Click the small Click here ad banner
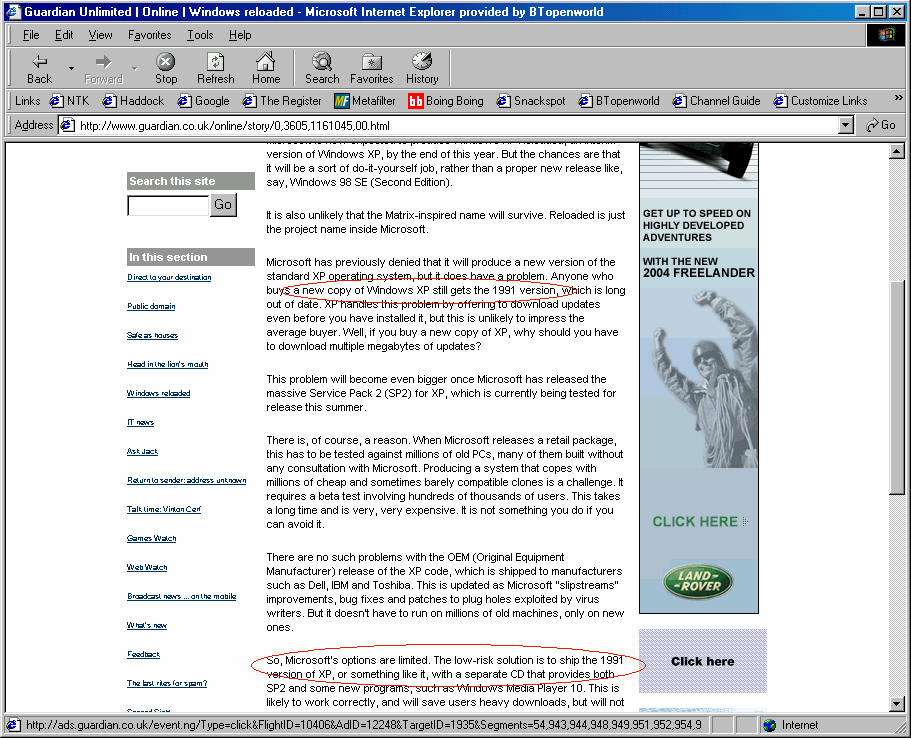The height and width of the screenshot is (738, 911). 702,661
